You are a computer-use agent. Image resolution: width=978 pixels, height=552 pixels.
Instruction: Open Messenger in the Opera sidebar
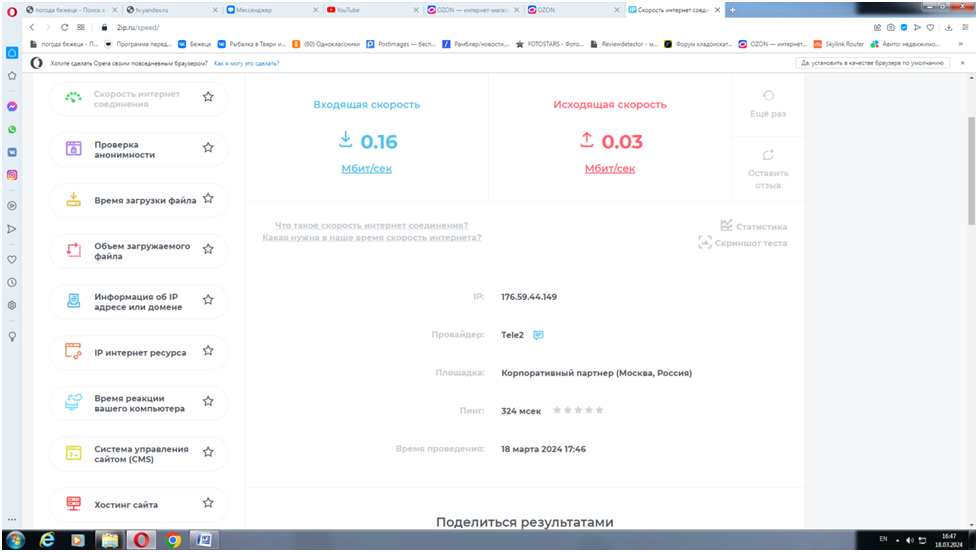pyautogui.click(x=12, y=106)
